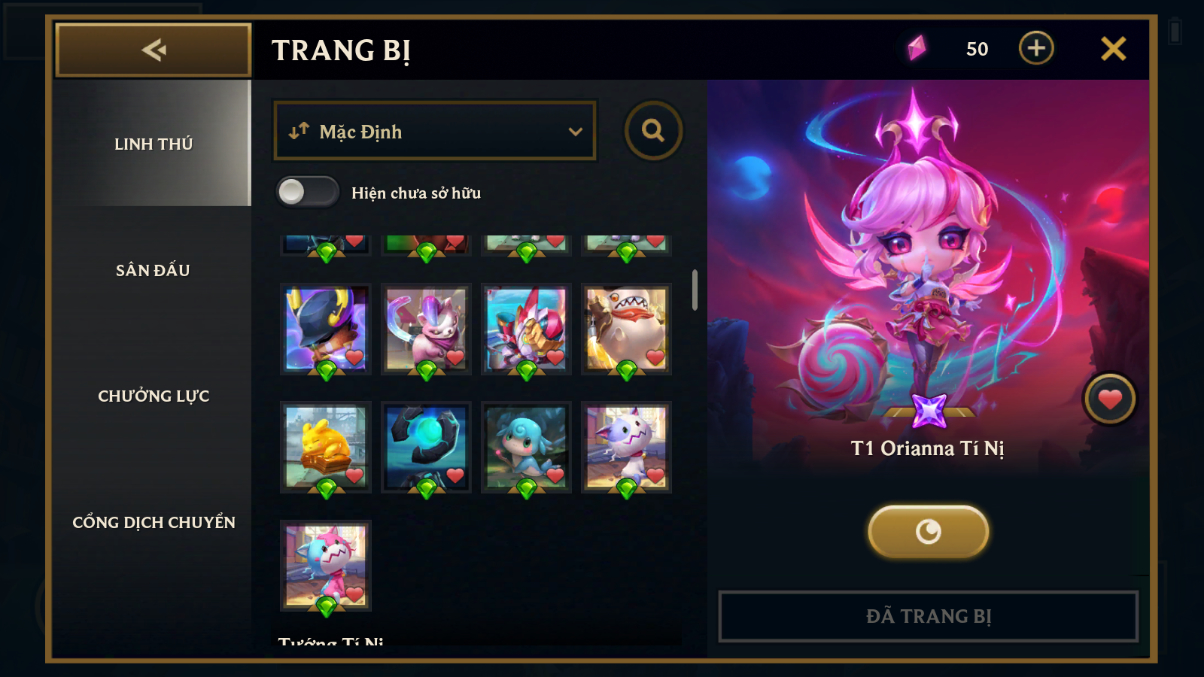1204x677 pixels.
Task: Toggle heart on the golden shark pet thumbnail
Action: [x=655, y=358]
